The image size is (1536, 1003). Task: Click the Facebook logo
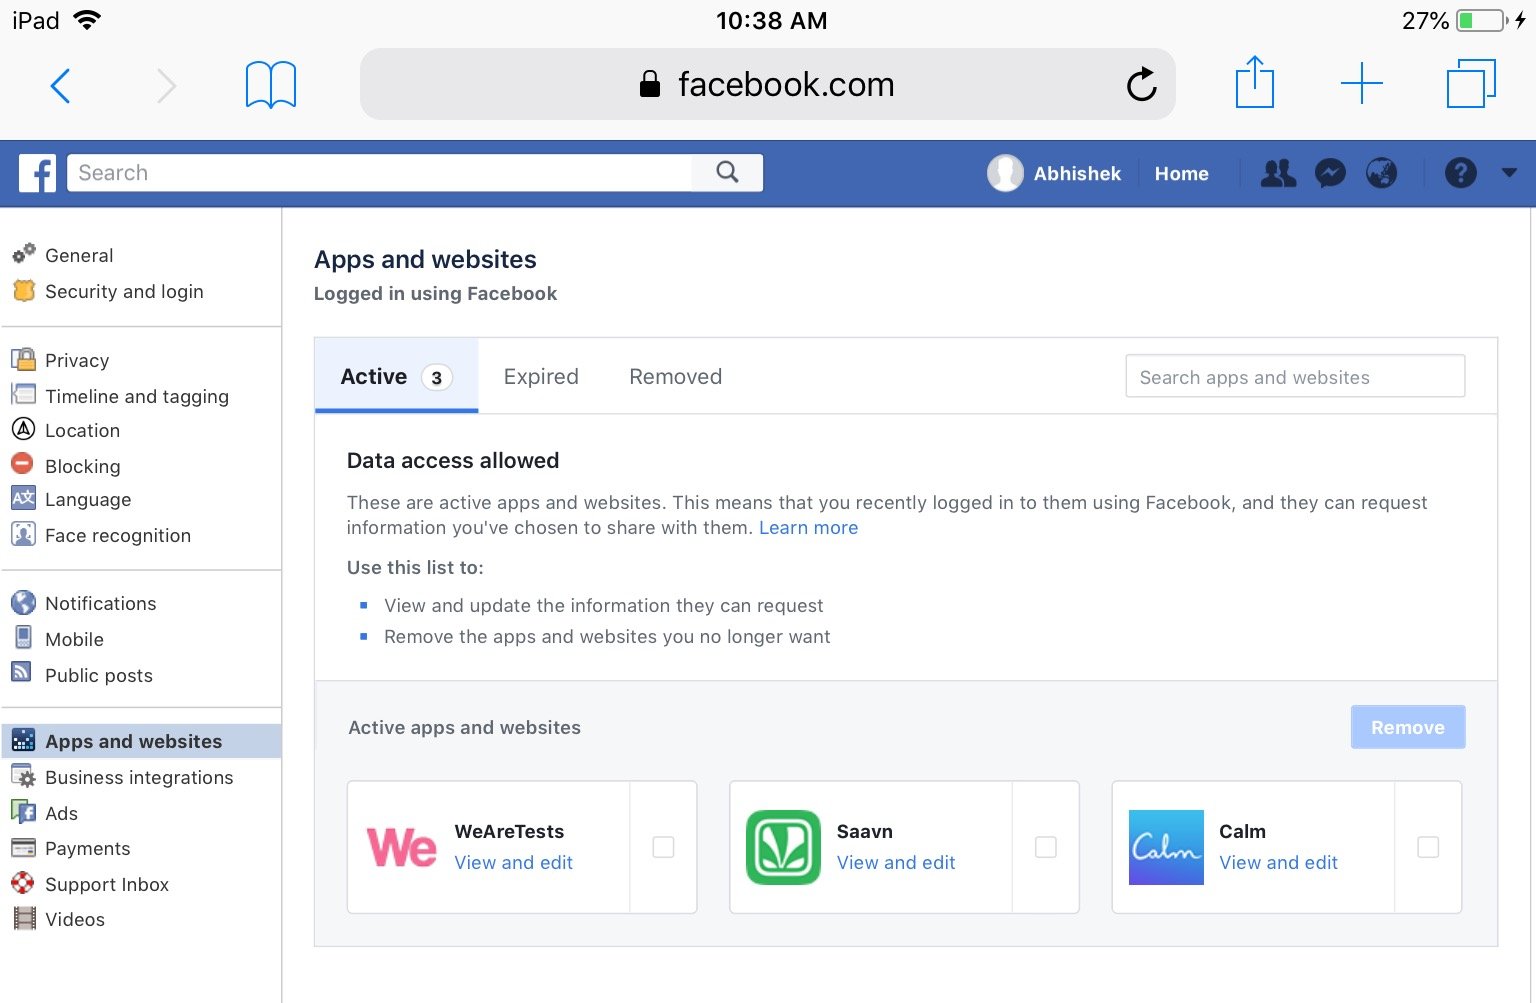[x=37, y=173]
